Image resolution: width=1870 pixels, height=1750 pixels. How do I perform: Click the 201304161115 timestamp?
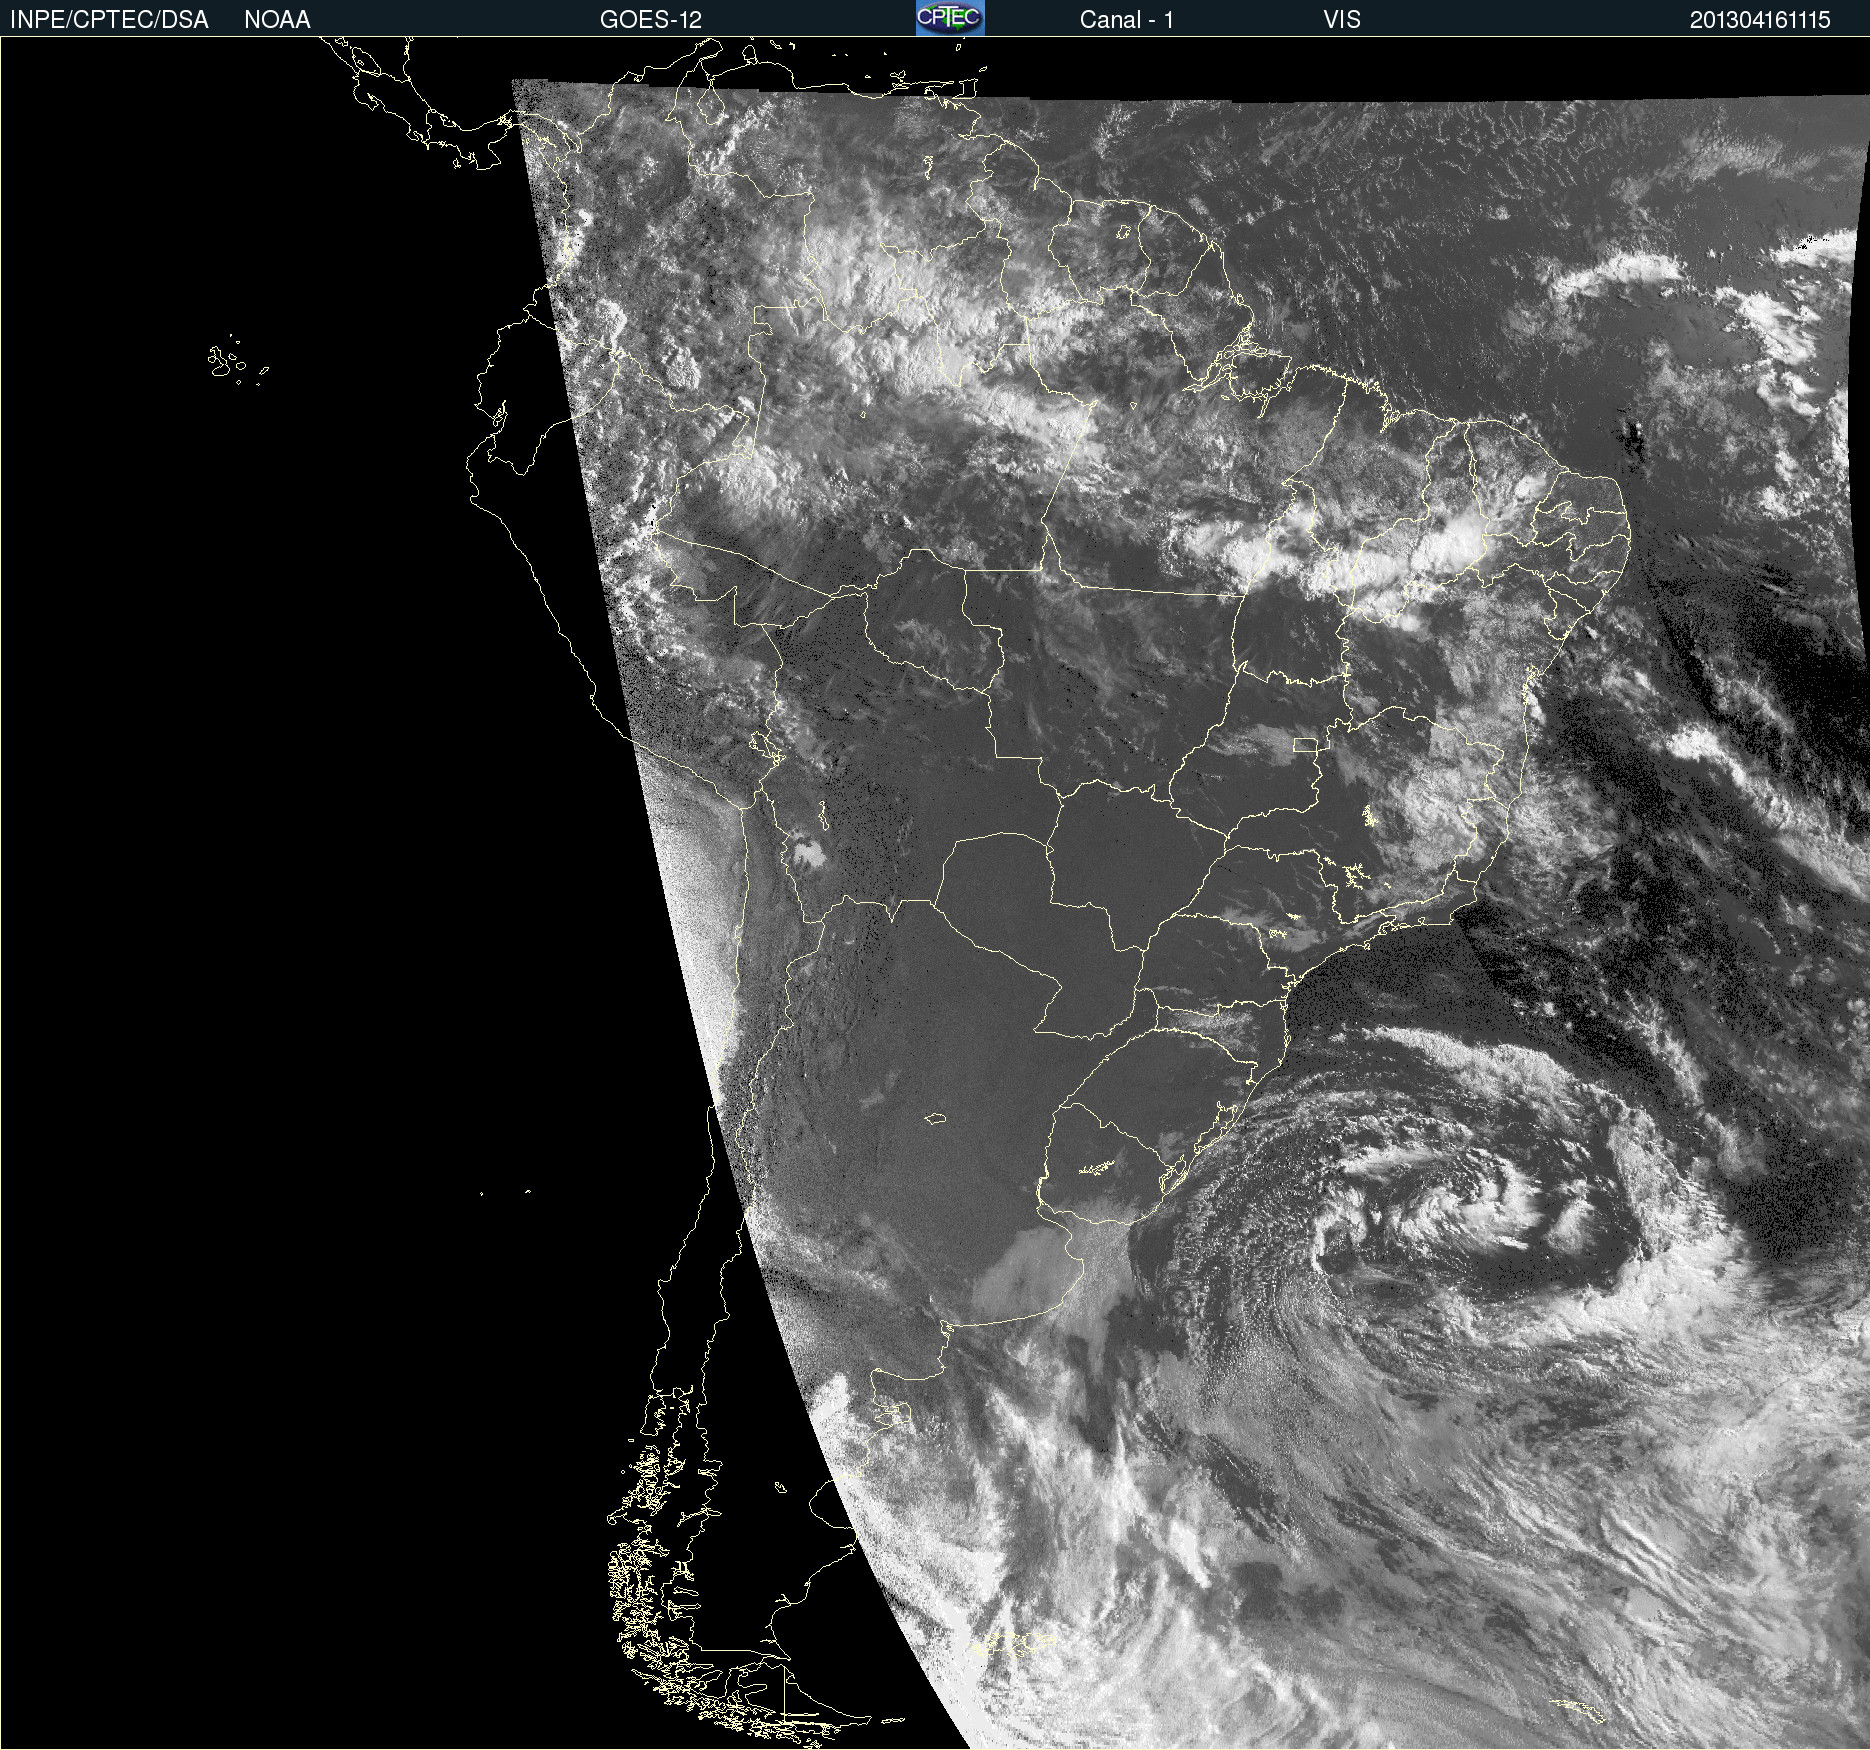click(x=1760, y=20)
